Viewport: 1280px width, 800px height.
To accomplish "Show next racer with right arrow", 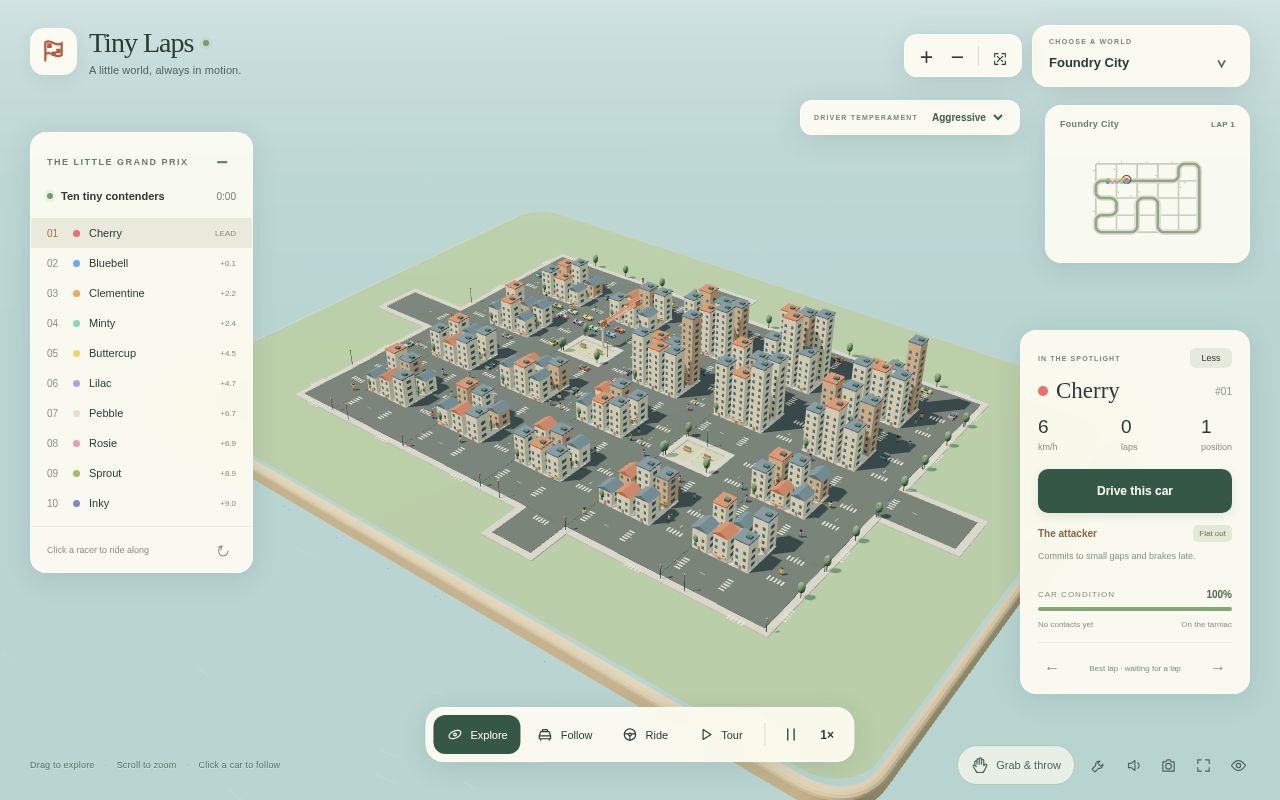I will click(1218, 668).
